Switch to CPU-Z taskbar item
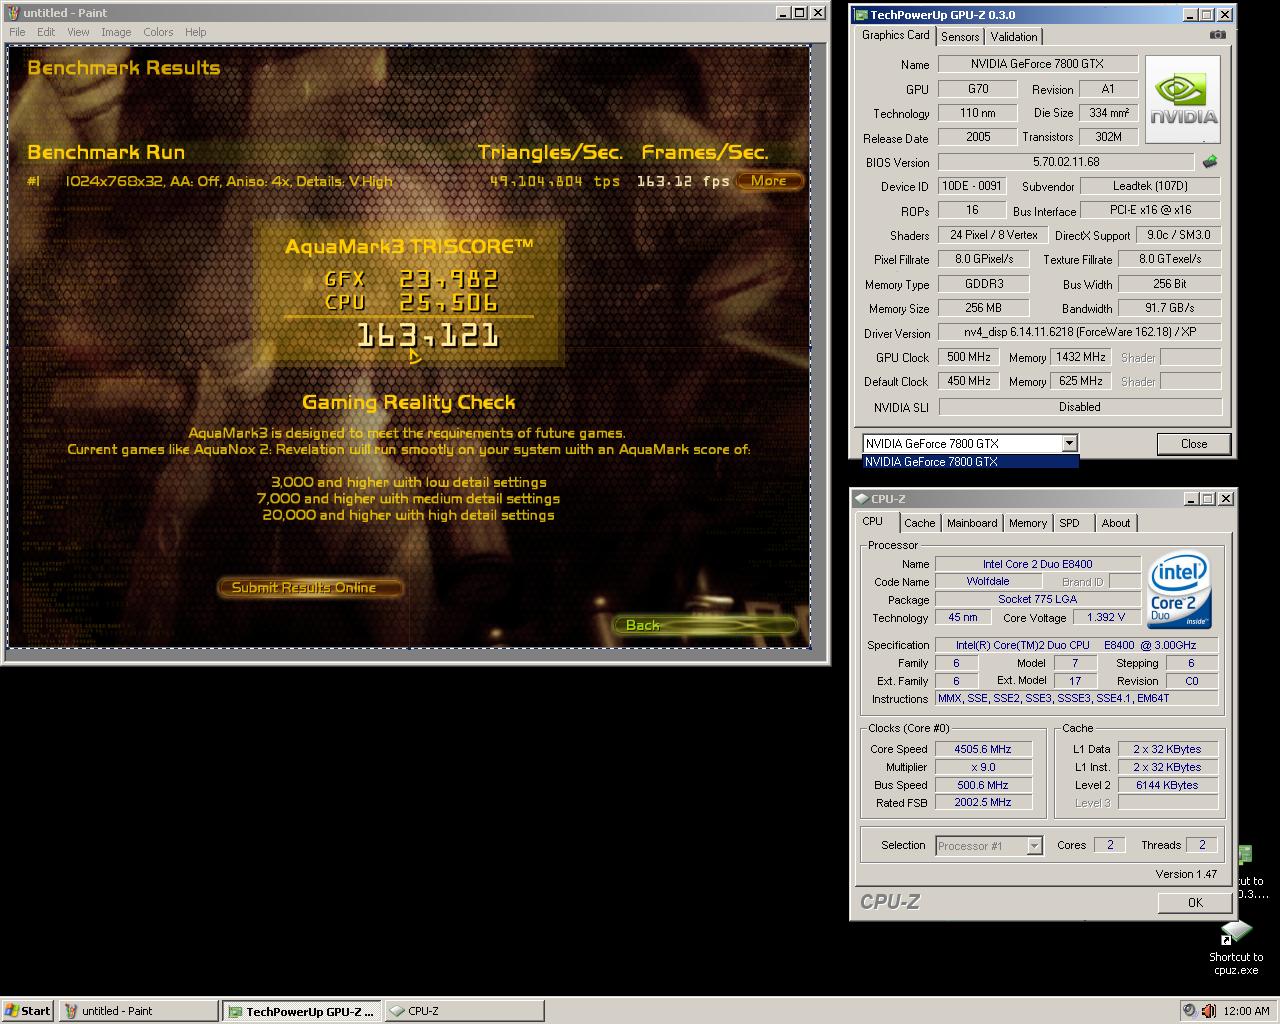1280x1024 pixels. 464,1011
